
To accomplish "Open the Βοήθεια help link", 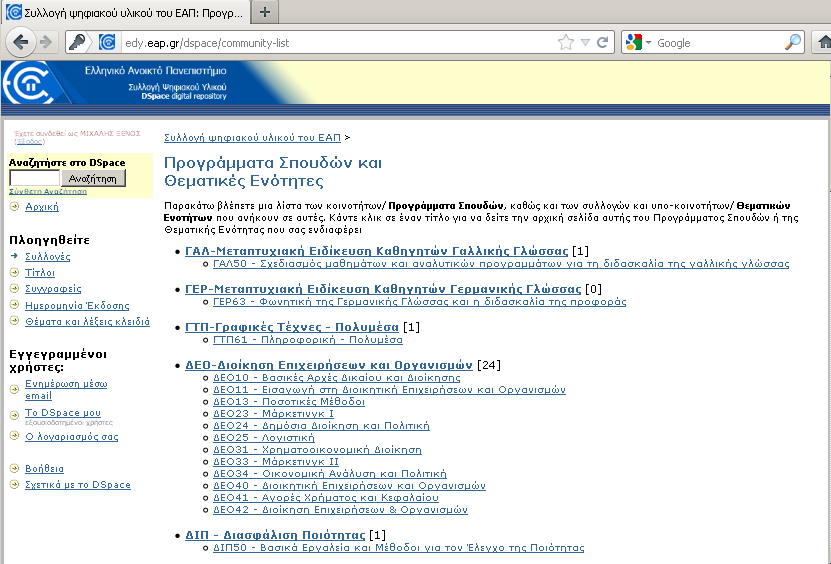I will click(44, 469).
